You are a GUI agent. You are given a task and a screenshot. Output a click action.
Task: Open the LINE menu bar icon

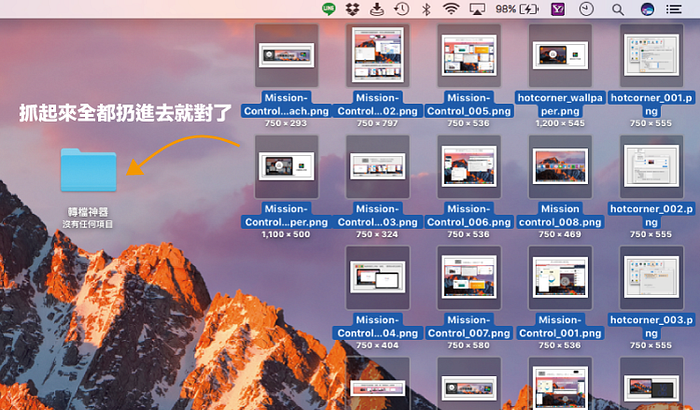(x=329, y=9)
